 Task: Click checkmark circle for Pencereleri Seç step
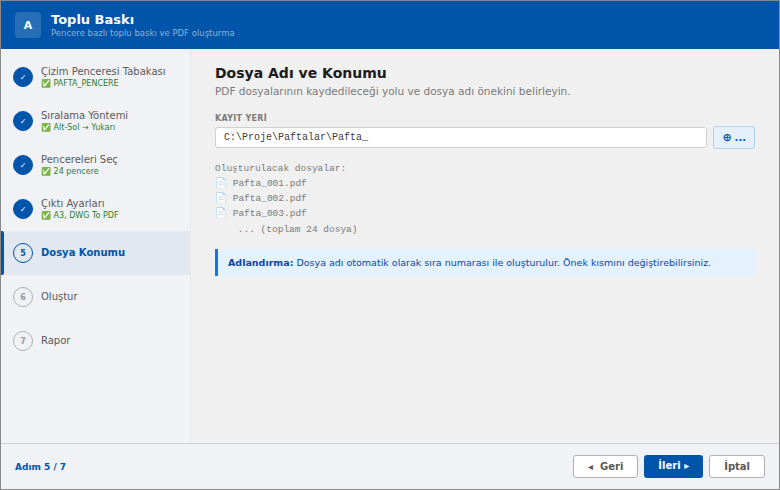coord(23,165)
